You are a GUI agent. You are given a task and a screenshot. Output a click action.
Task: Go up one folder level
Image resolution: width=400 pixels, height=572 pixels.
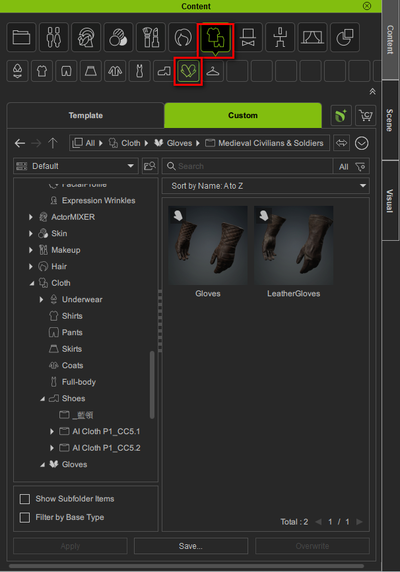[x=53, y=143]
